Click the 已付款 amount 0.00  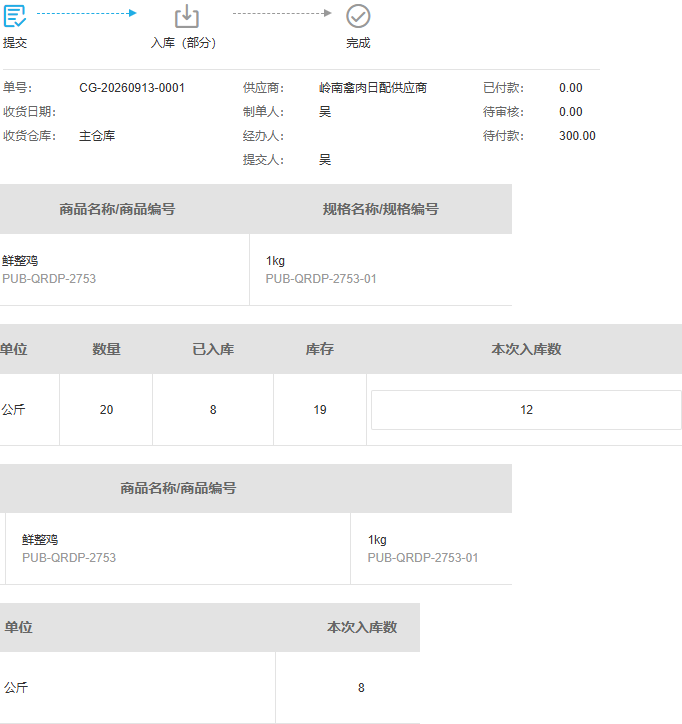point(571,88)
